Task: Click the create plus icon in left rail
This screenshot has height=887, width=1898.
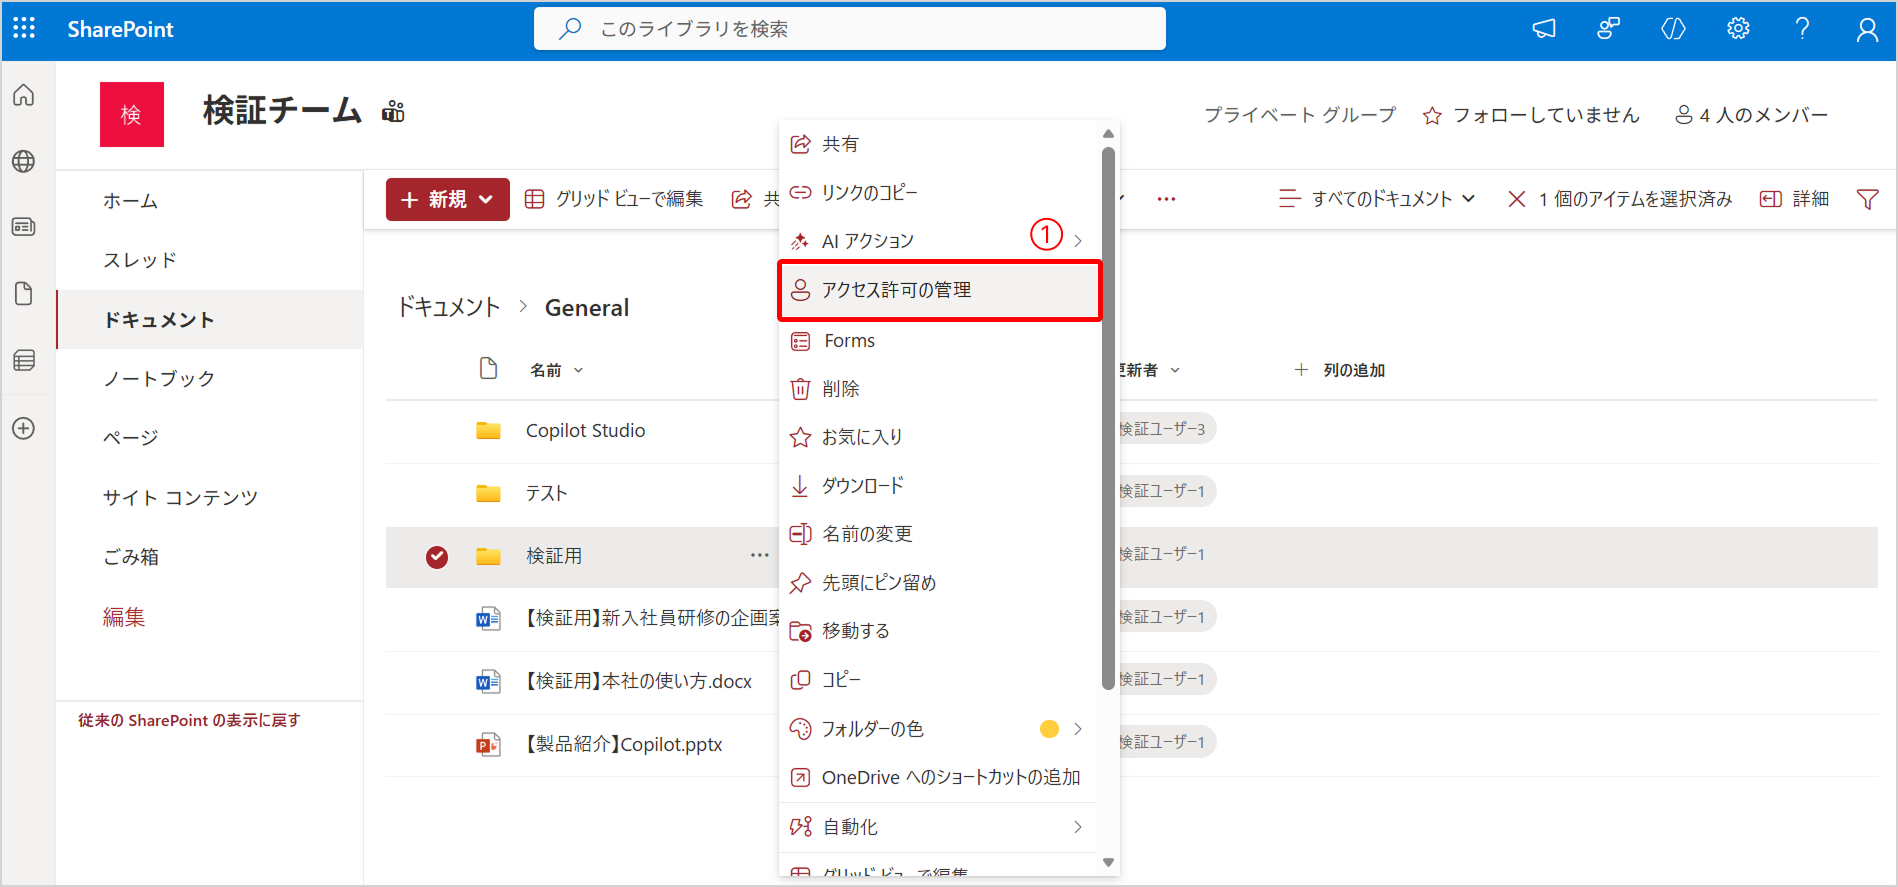Action: click(x=24, y=428)
